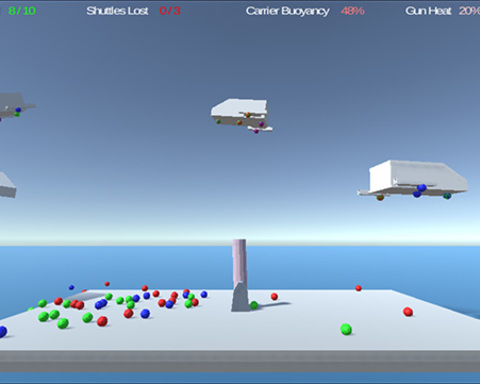Viewport: 480px width, 384px height.
Task: Click the "Carrier Buoyancy" label
Action: [288, 11]
